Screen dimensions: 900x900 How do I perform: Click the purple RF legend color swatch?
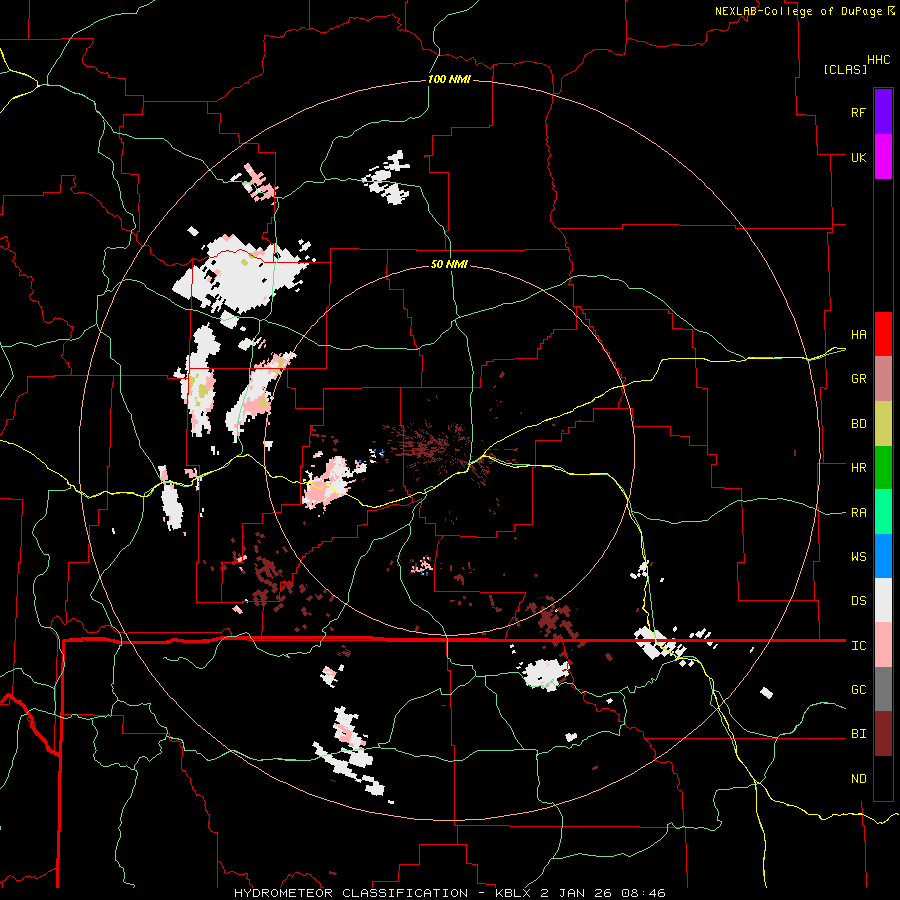click(883, 112)
